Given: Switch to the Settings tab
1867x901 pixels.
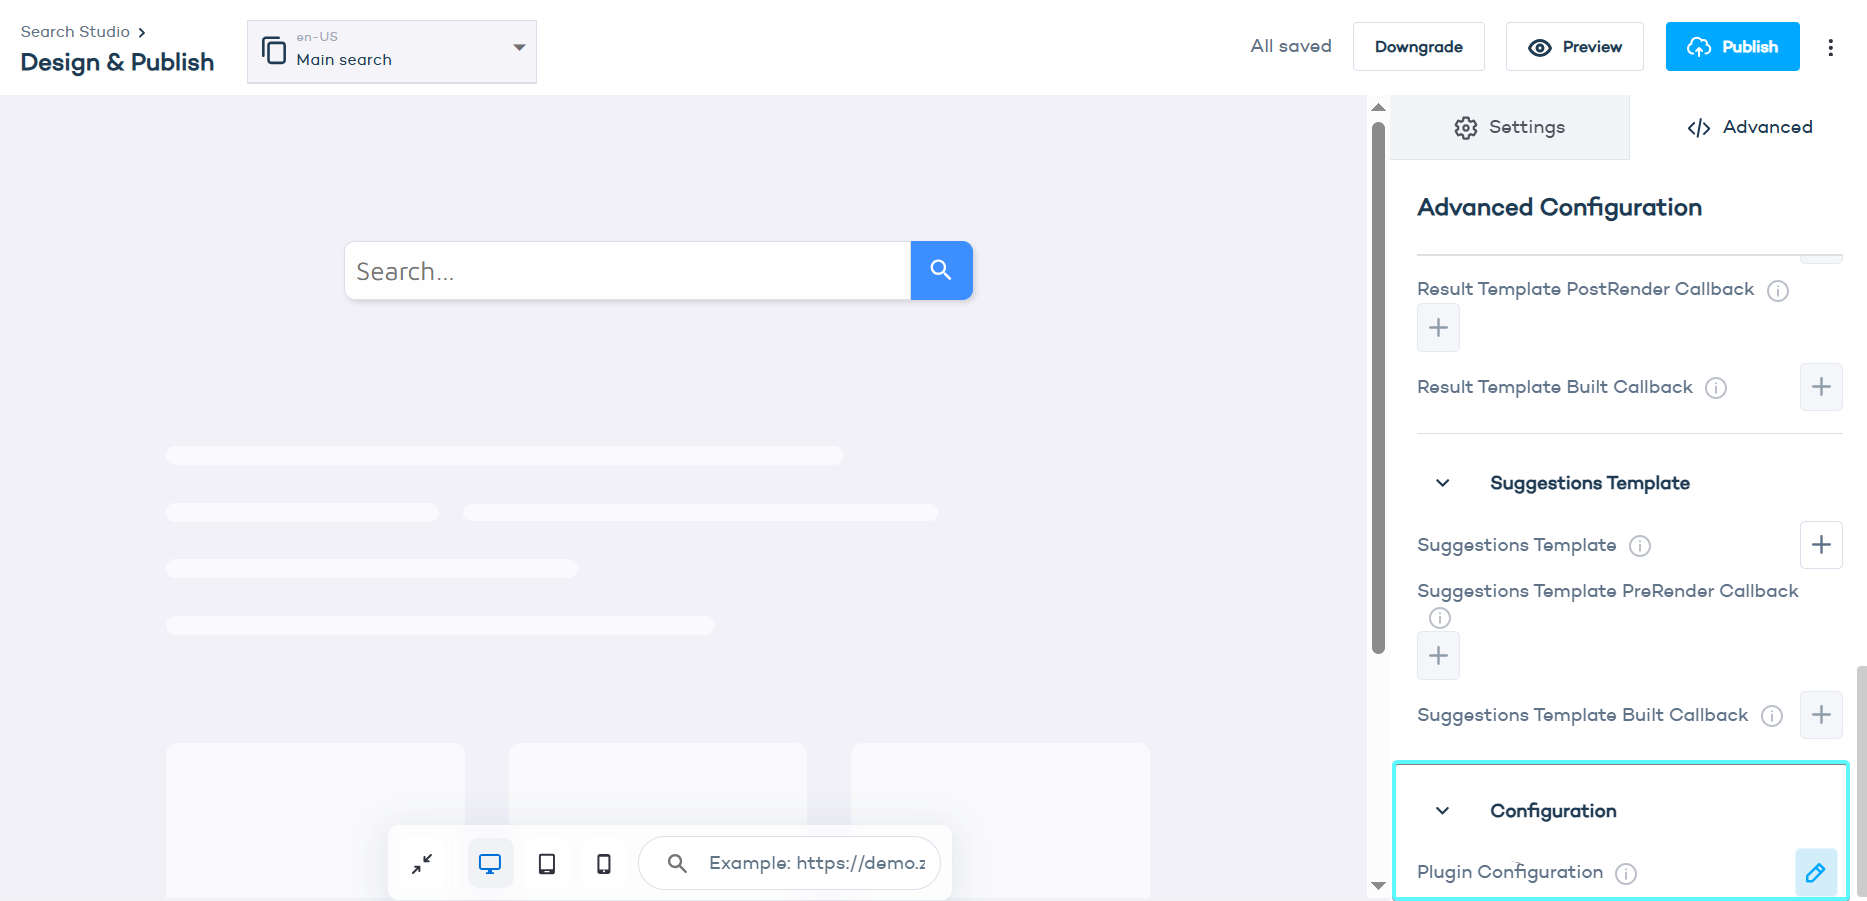Looking at the screenshot, I should (x=1509, y=127).
